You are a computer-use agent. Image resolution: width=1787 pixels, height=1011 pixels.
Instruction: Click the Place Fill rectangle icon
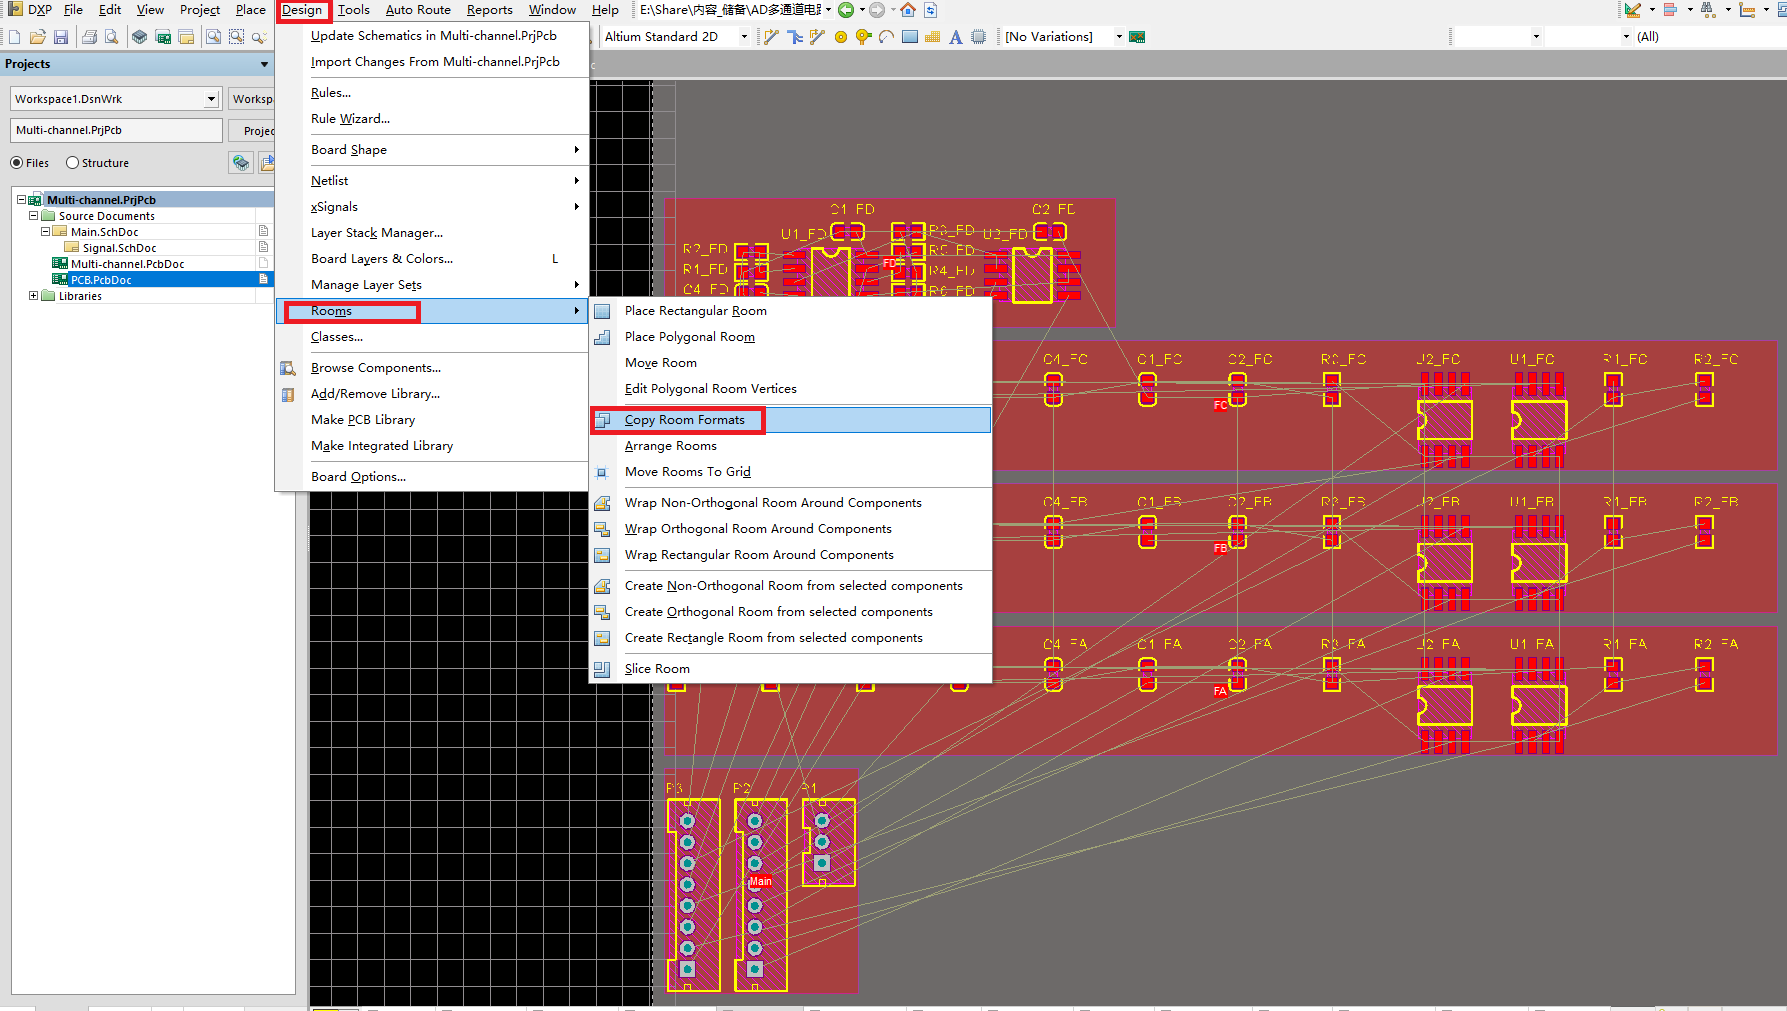[x=909, y=37]
